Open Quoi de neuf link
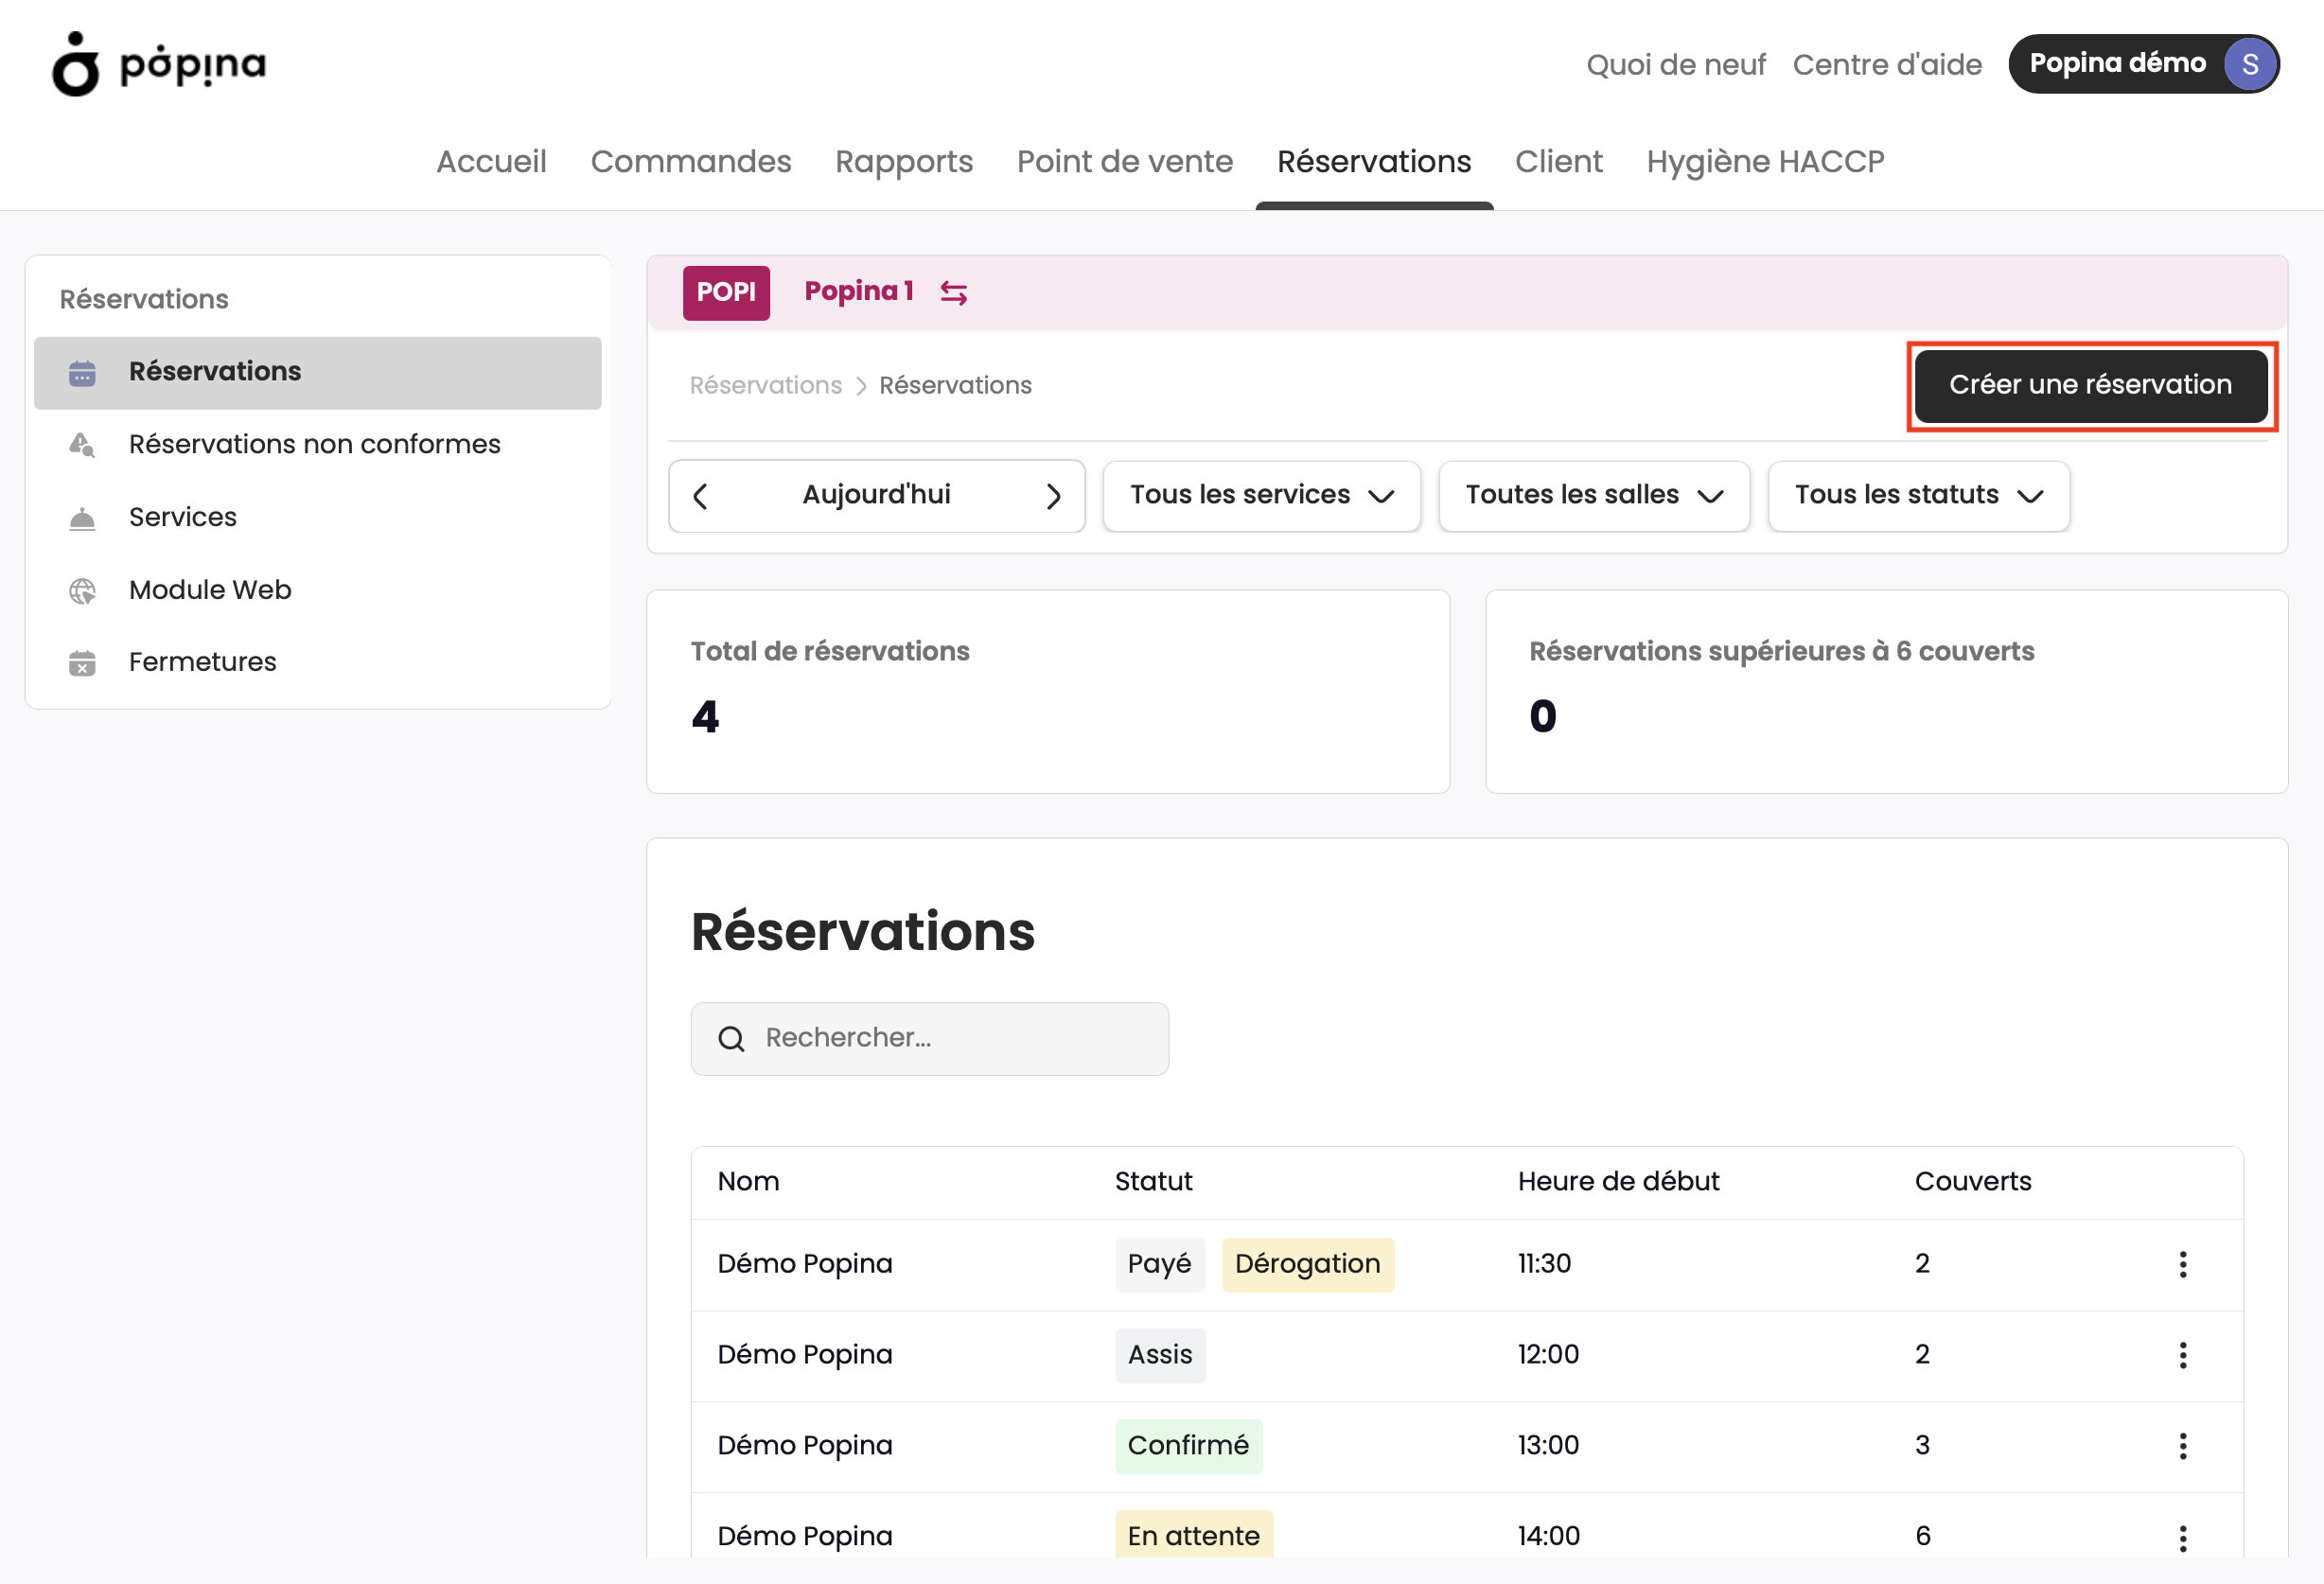 click(1676, 65)
